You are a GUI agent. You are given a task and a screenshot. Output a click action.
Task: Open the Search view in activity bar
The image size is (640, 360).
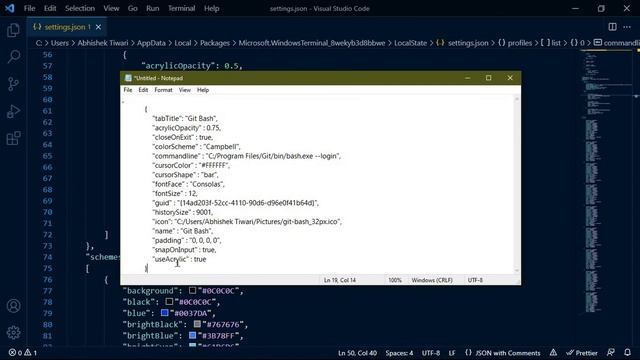pos(13,57)
